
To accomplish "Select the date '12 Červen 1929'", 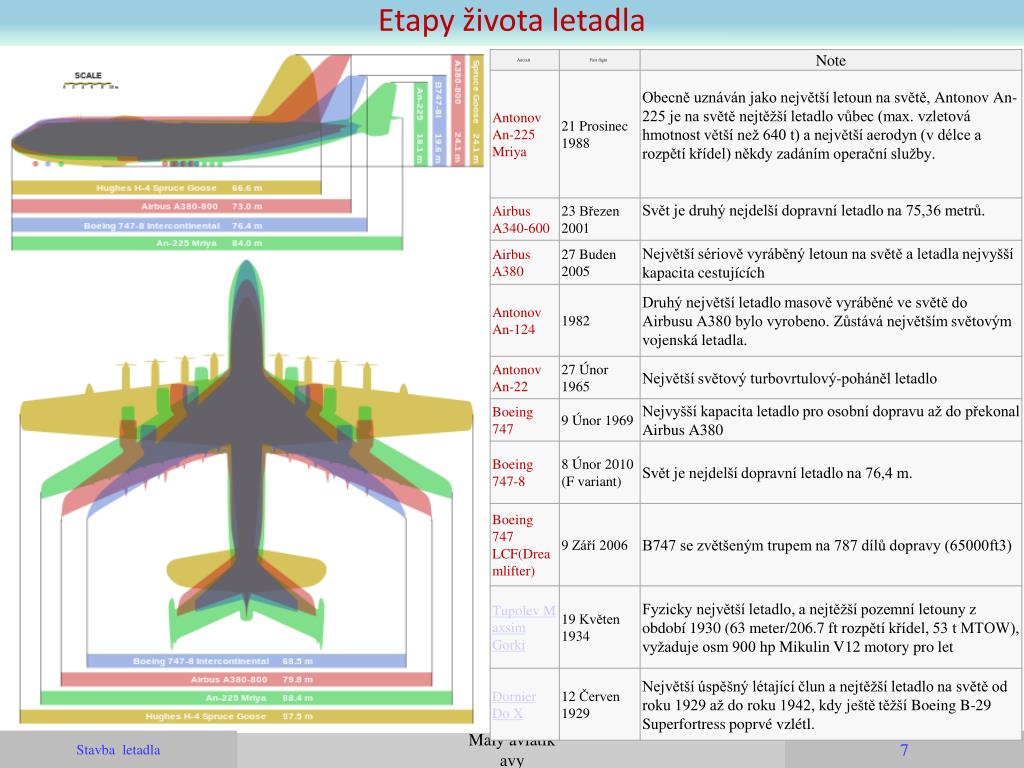I will (x=590, y=705).
